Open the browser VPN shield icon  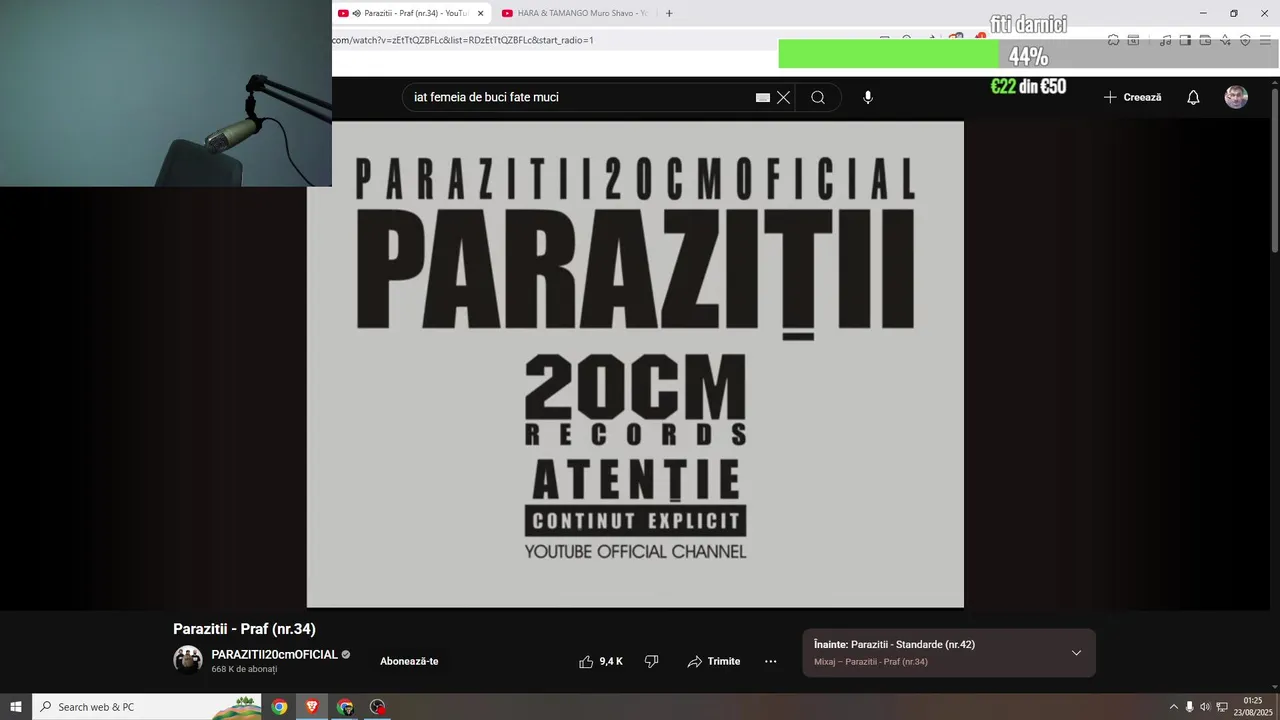tap(1245, 40)
